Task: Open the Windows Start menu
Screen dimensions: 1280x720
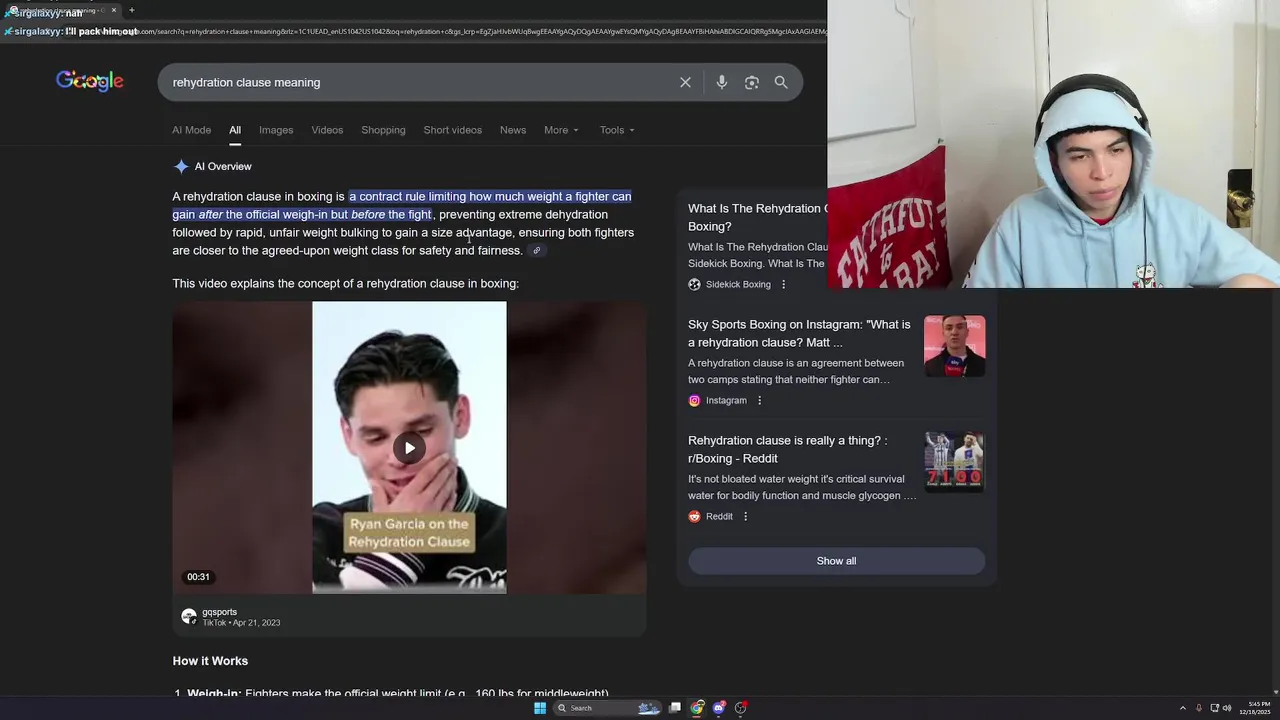Action: 540,708
